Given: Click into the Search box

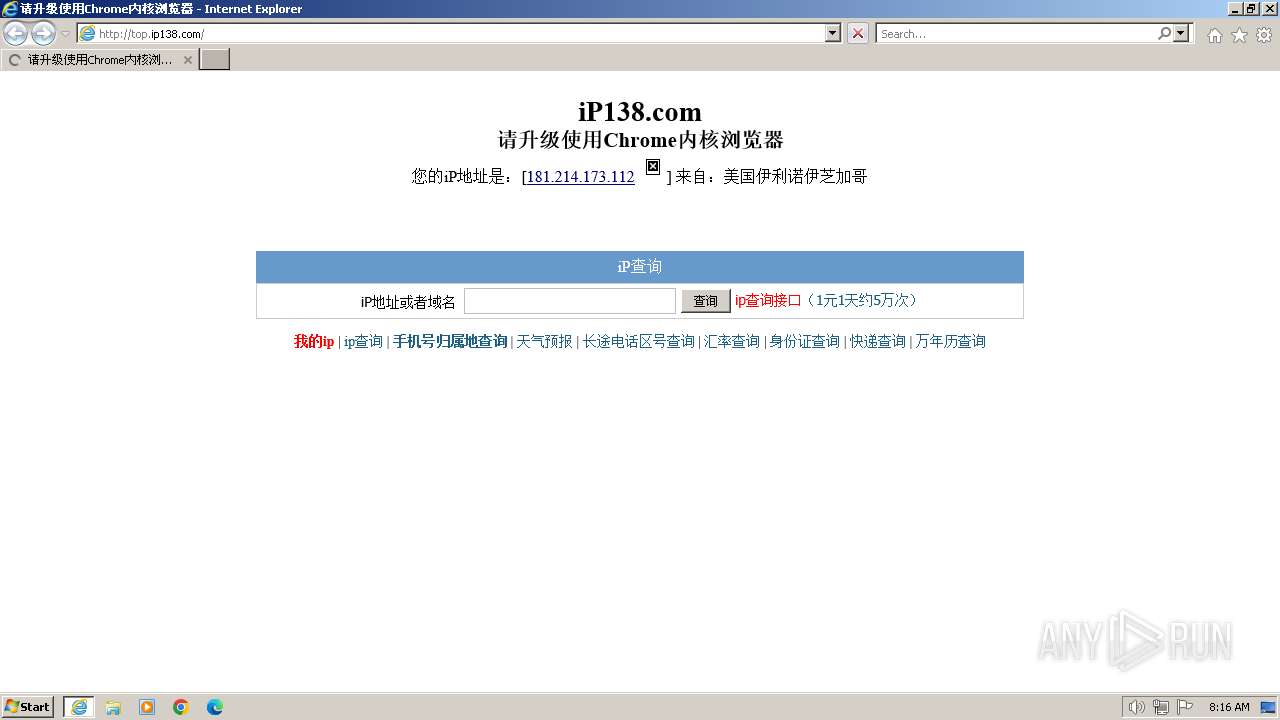Looking at the screenshot, I should pyautogui.click(x=1015, y=34).
